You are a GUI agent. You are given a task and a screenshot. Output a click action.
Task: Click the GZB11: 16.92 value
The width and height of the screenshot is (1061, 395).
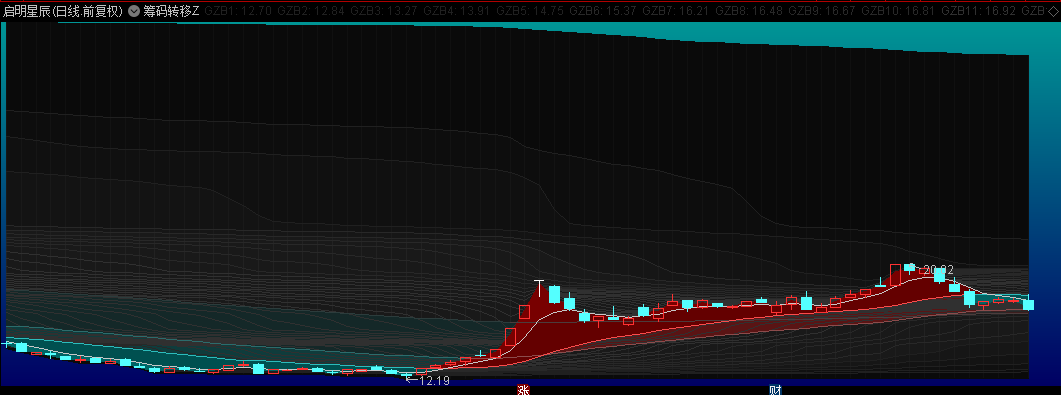(979, 11)
